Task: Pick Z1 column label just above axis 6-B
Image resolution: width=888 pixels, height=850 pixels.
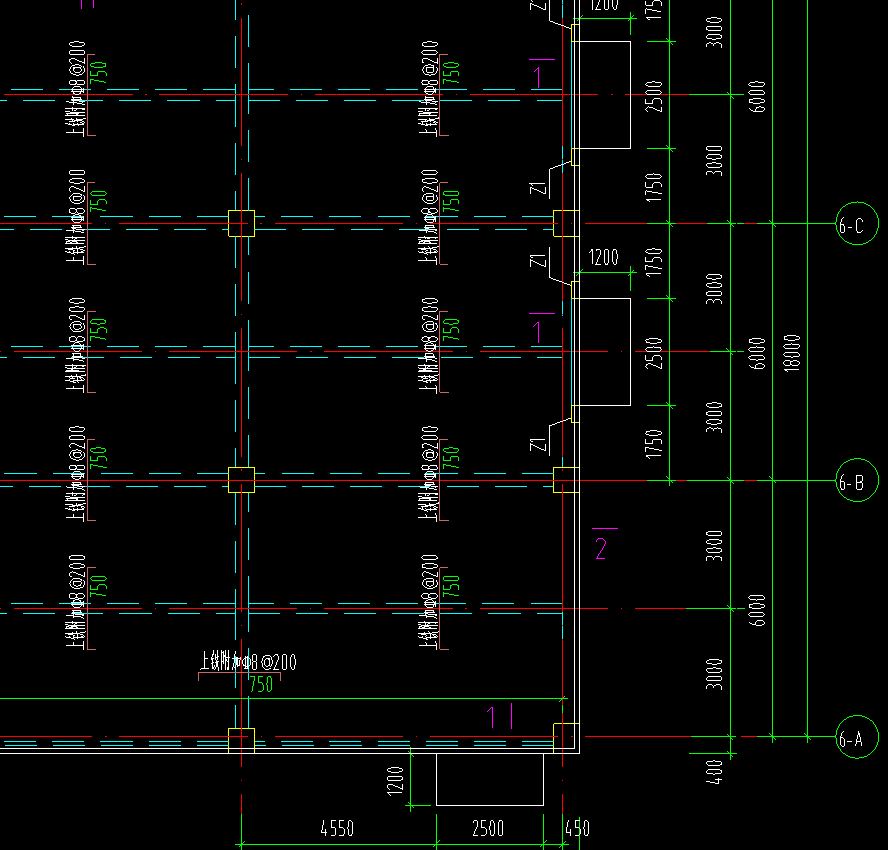Action: [539, 445]
